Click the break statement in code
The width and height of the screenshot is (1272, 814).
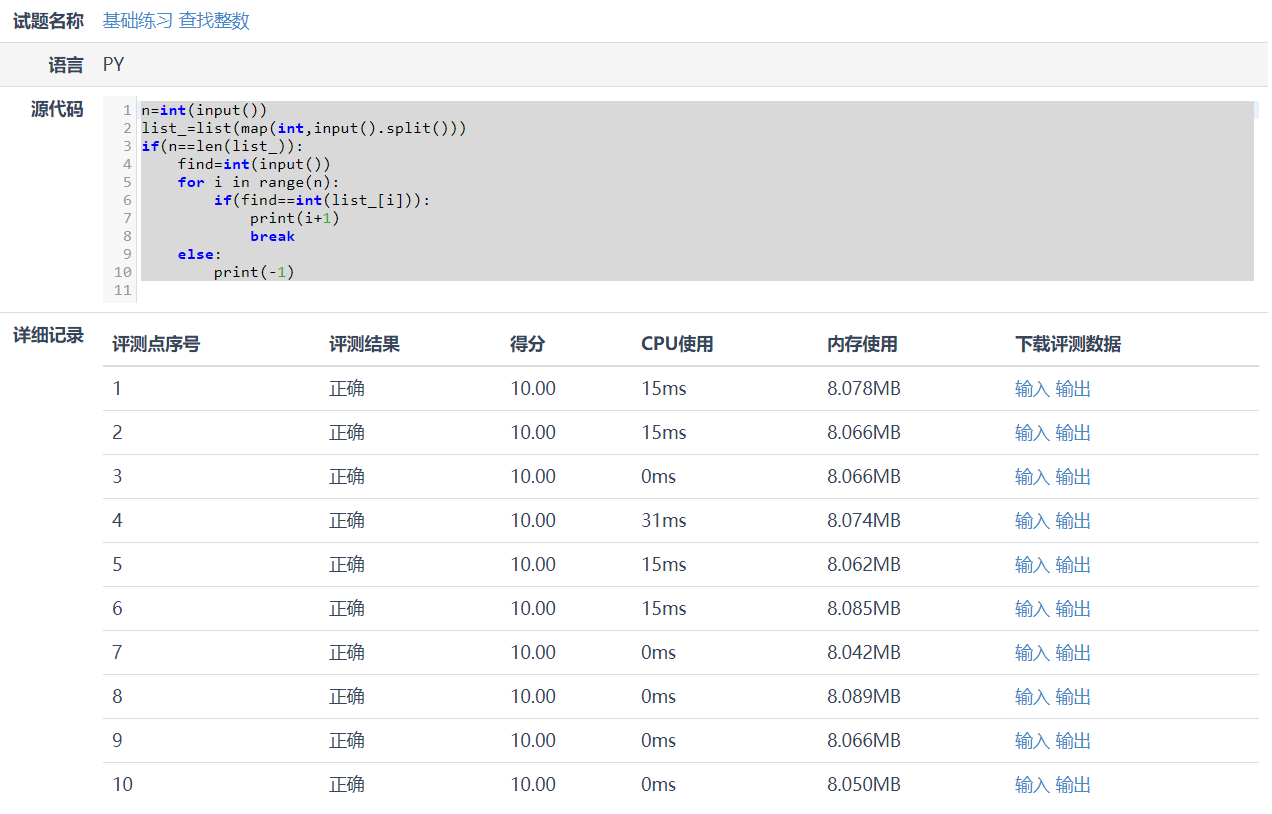coord(272,236)
